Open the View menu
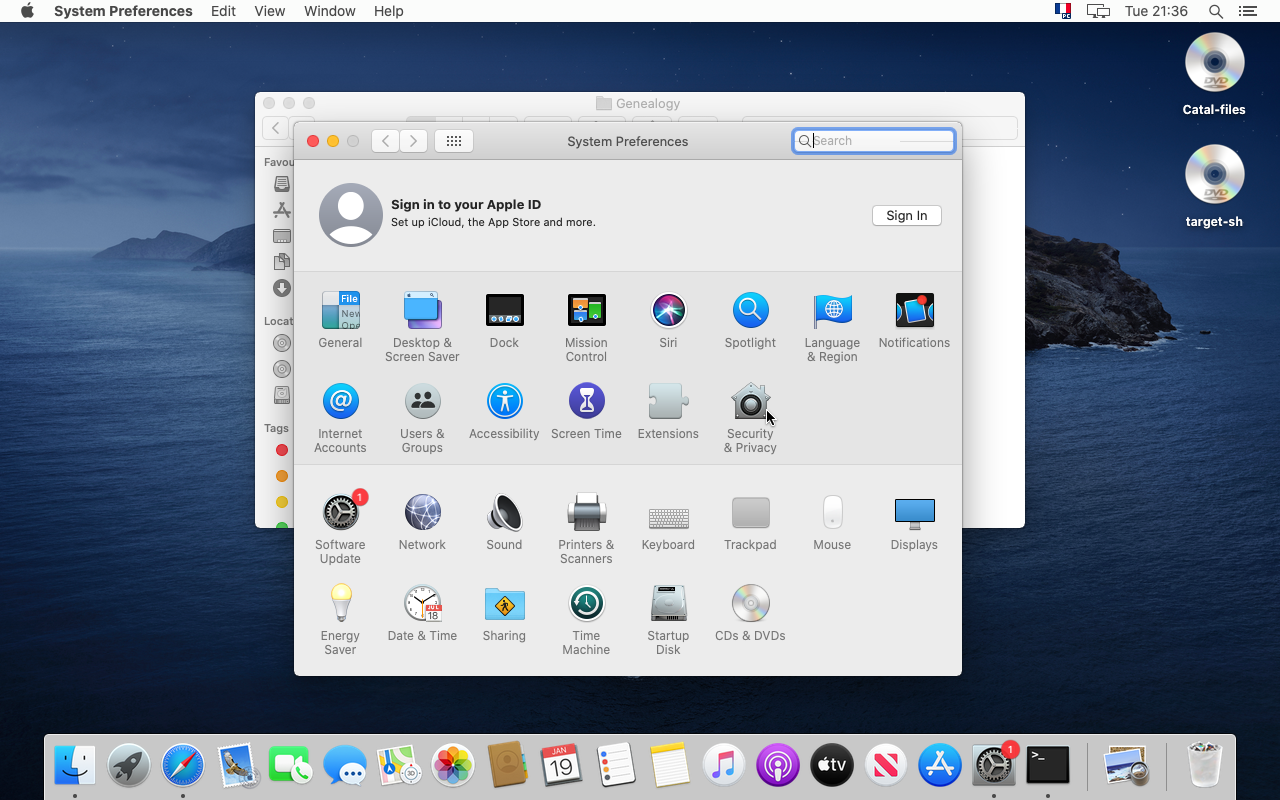The height and width of the screenshot is (800, 1280). point(270,11)
